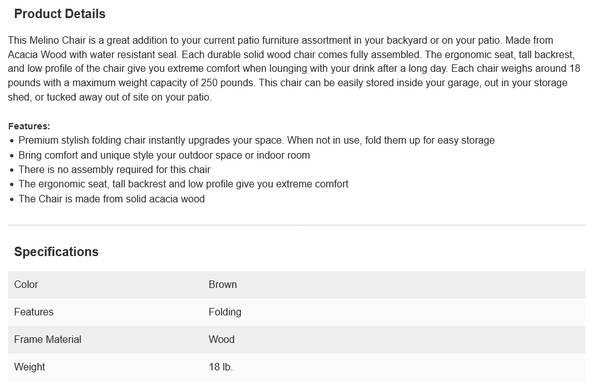Click the Features: label above bullets
Viewport: 600px width, 391px height.
click(29, 126)
